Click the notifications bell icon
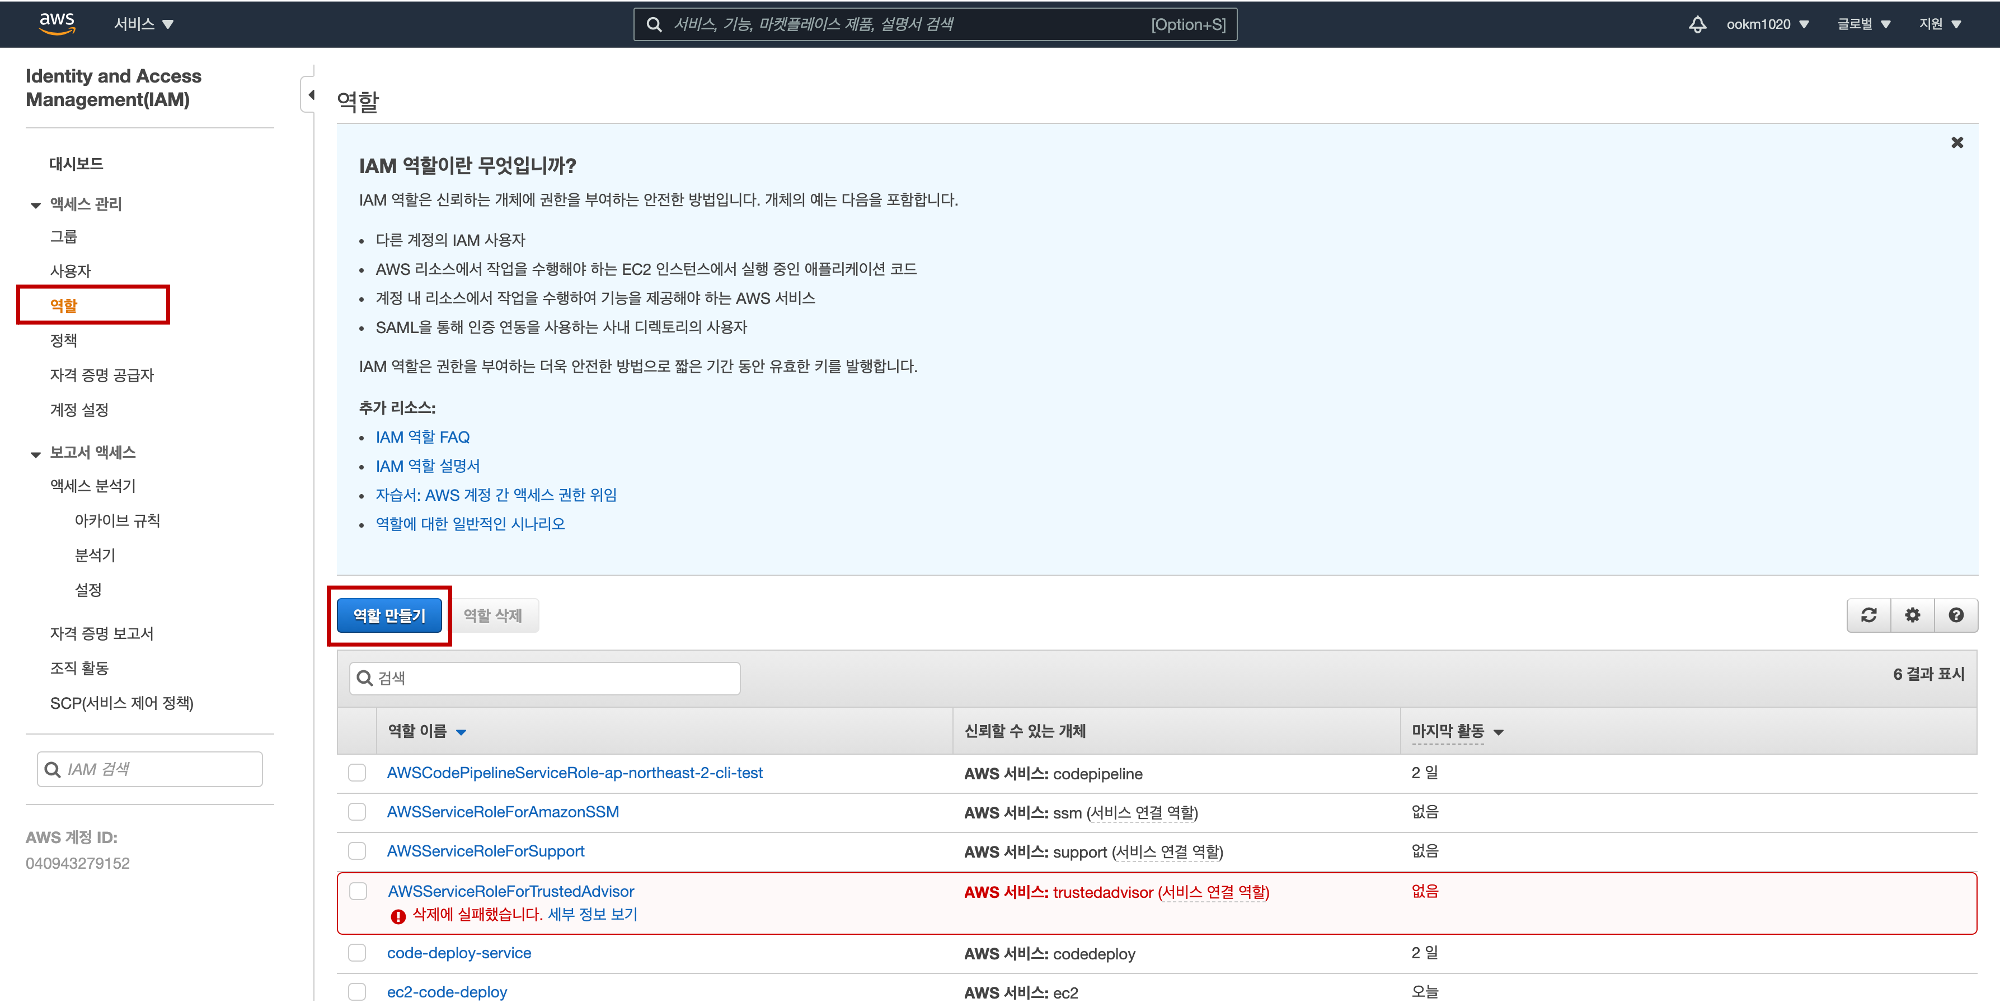 pos(1697,24)
